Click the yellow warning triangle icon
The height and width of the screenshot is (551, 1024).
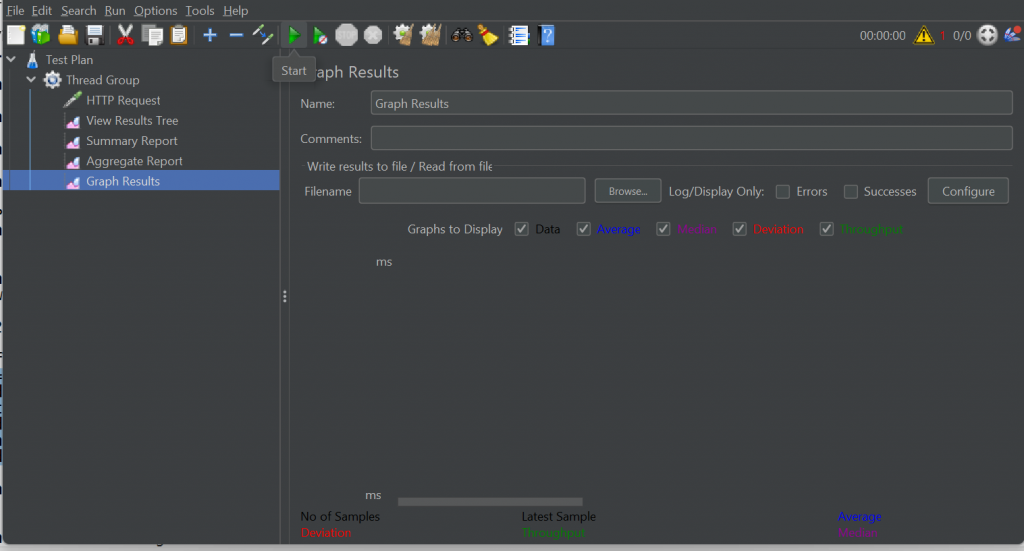click(x=924, y=36)
